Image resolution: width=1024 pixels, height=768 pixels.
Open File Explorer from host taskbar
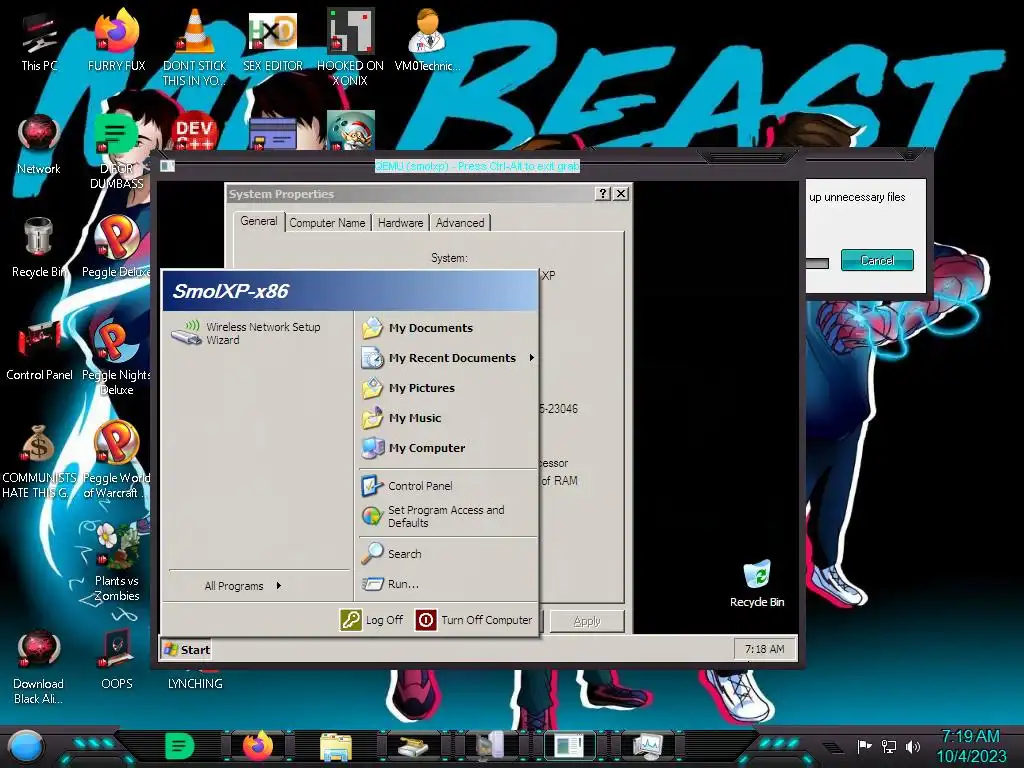336,746
